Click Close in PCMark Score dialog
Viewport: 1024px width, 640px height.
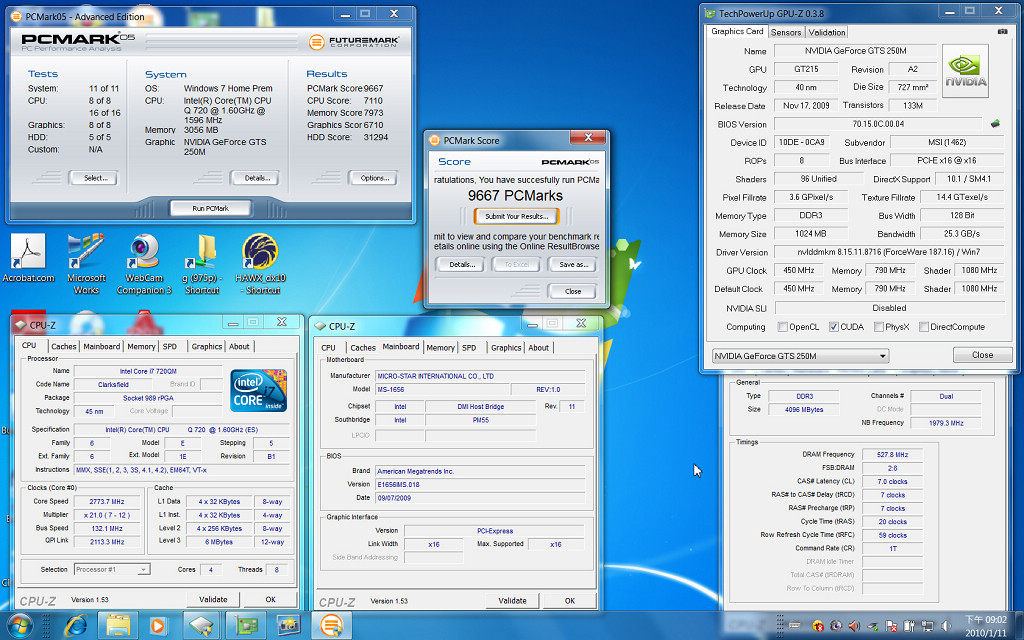pyautogui.click(x=573, y=291)
